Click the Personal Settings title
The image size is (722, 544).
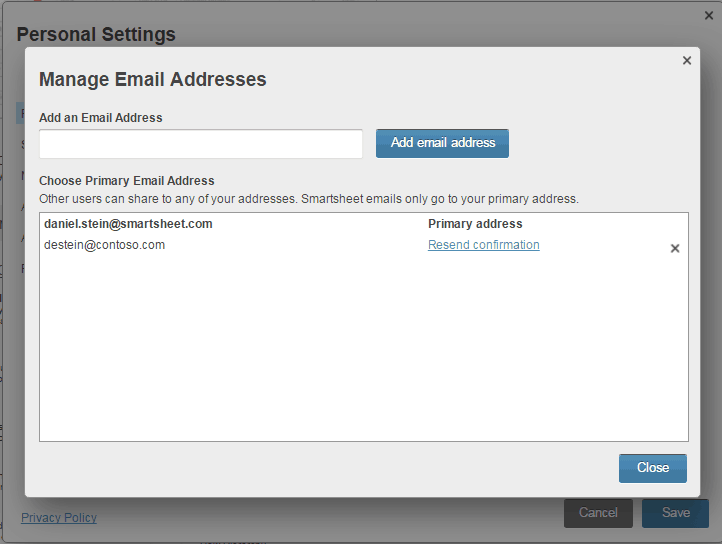(96, 34)
